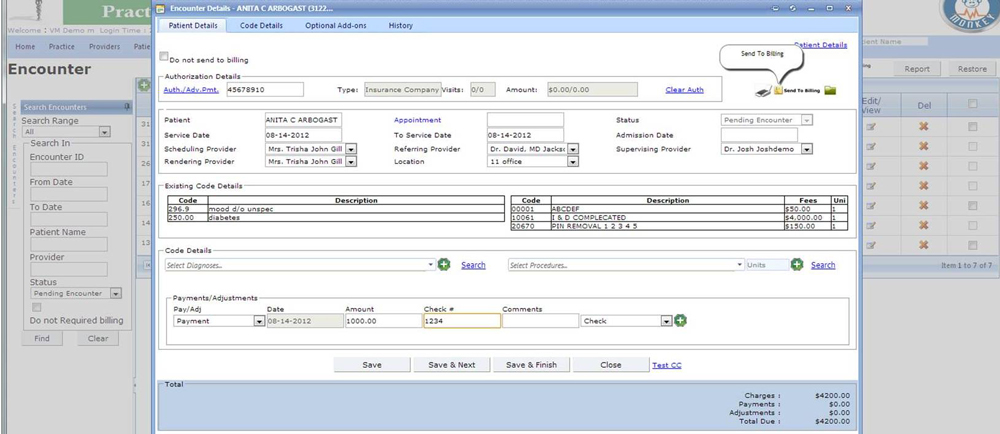Image resolution: width=1000 pixels, height=434 pixels.
Task: Open Status dropdown in Search Encounters panel
Action: click(x=115, y=294)
